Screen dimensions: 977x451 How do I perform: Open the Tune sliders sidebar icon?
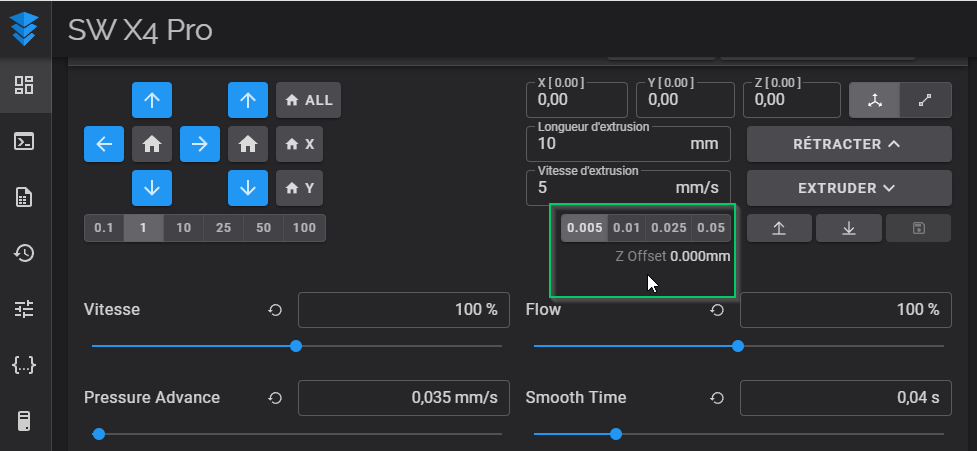pos(24,309)
